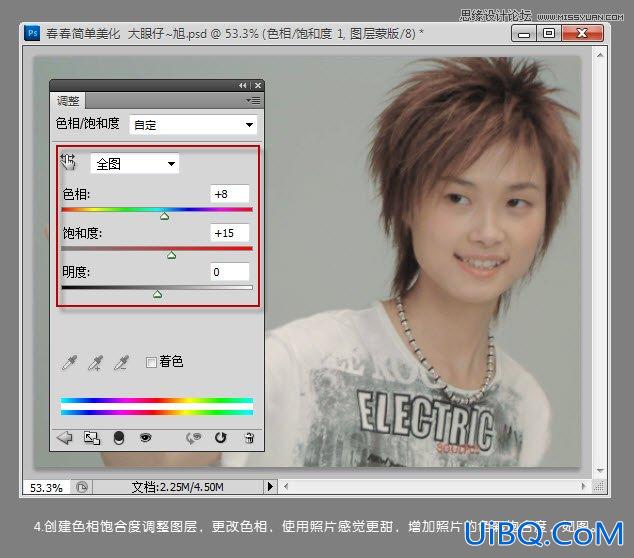
Task: Minimize the document window
Action: [524, 33]
